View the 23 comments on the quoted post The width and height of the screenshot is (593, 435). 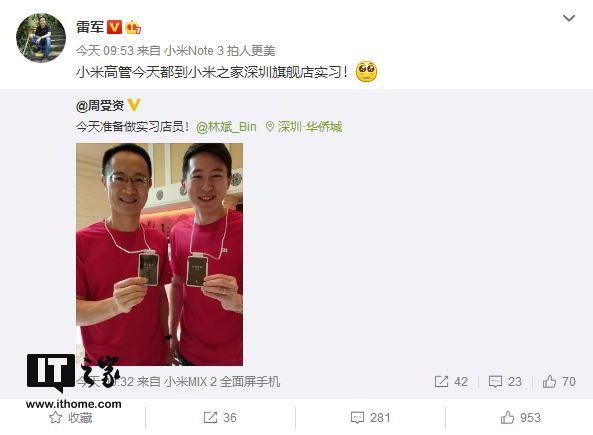pos(505,382)
